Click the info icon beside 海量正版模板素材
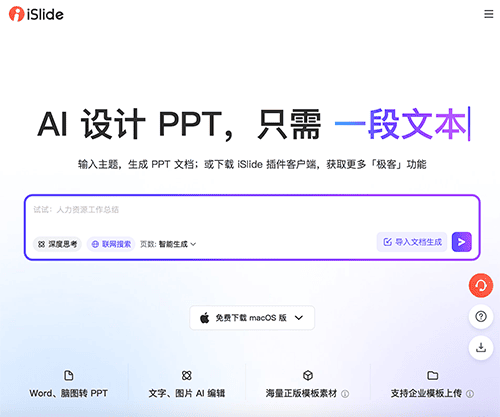 pos(345,394)
